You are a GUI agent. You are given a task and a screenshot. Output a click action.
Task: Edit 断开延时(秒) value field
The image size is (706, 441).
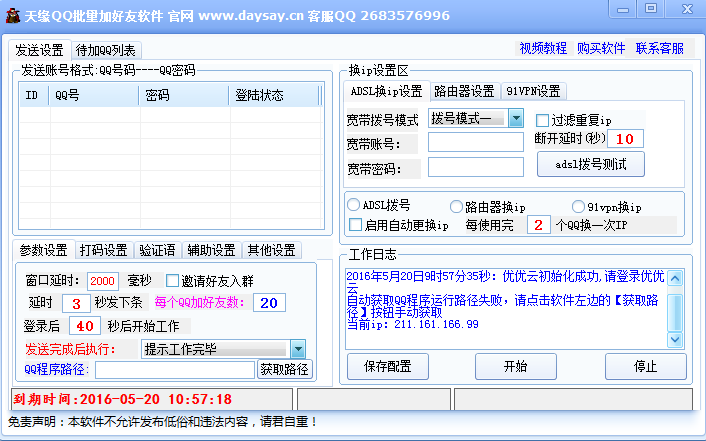click(x=625, y=139)
